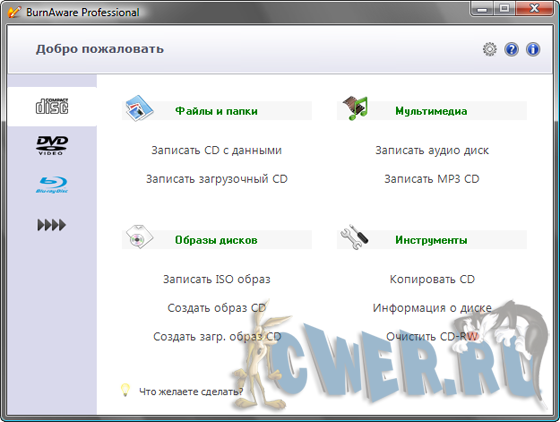Open help with the question mark icon
This screenshot has width=560, height=422.
(511, 49)
